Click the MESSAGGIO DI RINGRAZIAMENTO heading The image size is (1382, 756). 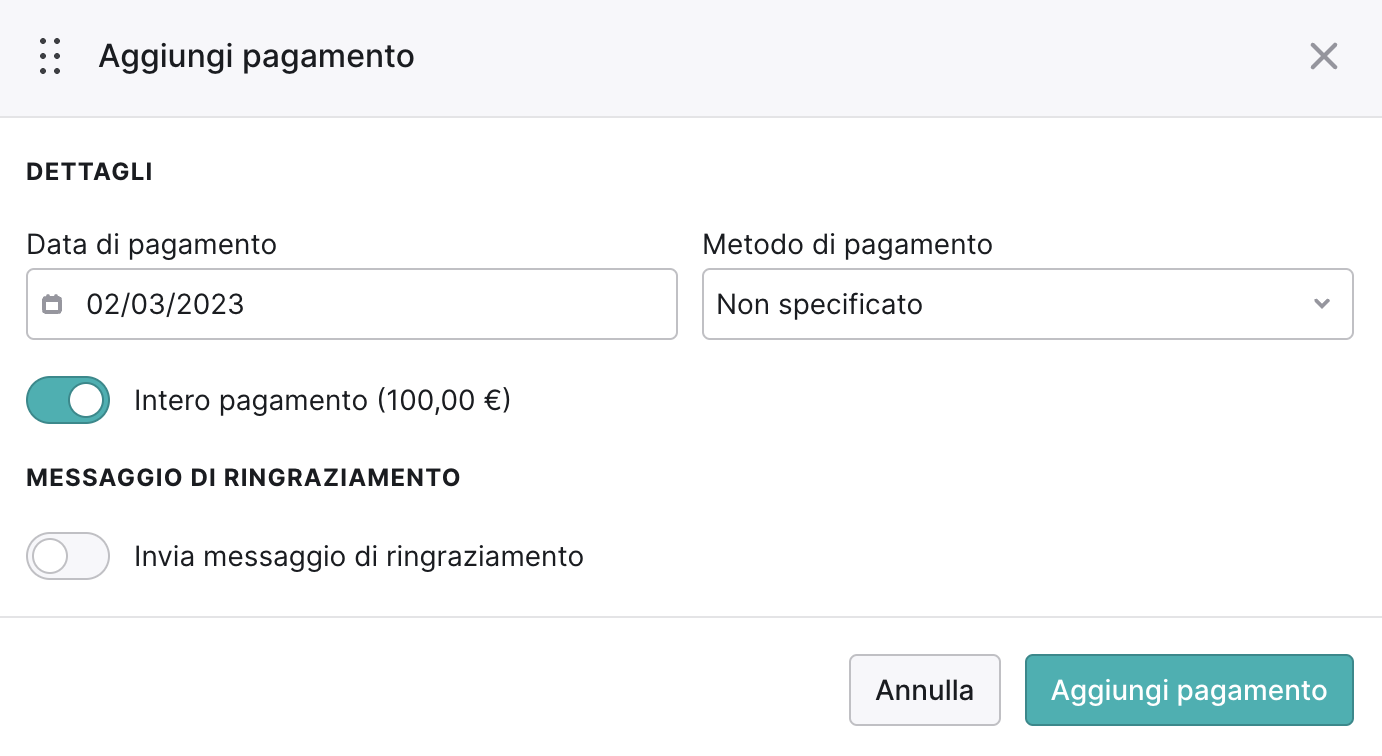tap(243, 478)
